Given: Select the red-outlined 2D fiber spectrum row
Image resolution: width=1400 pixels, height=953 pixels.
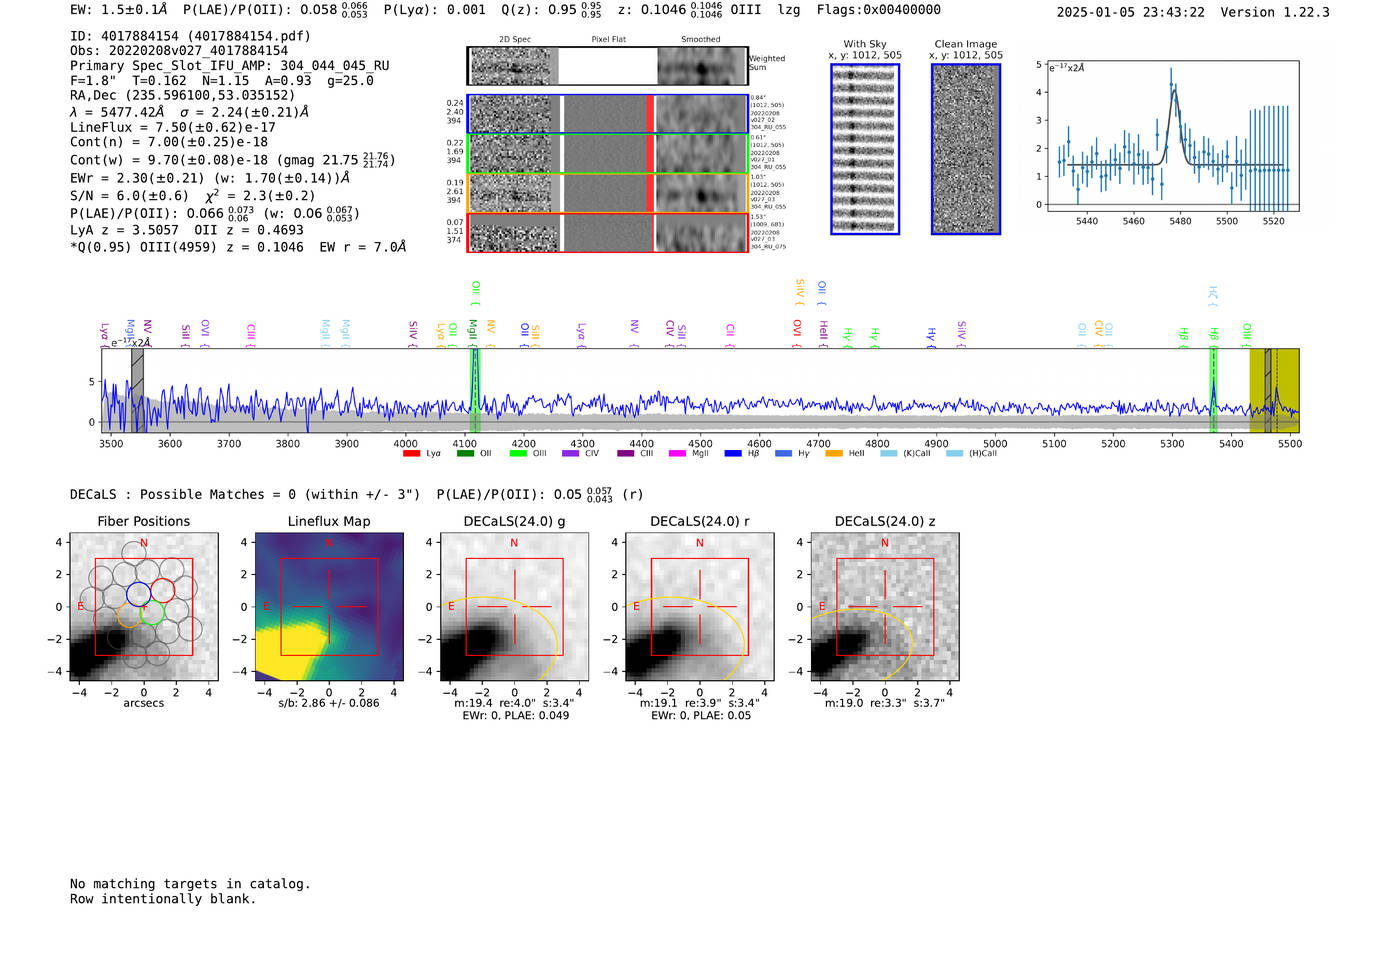Looking at the screenshot, I should [607, 233].
